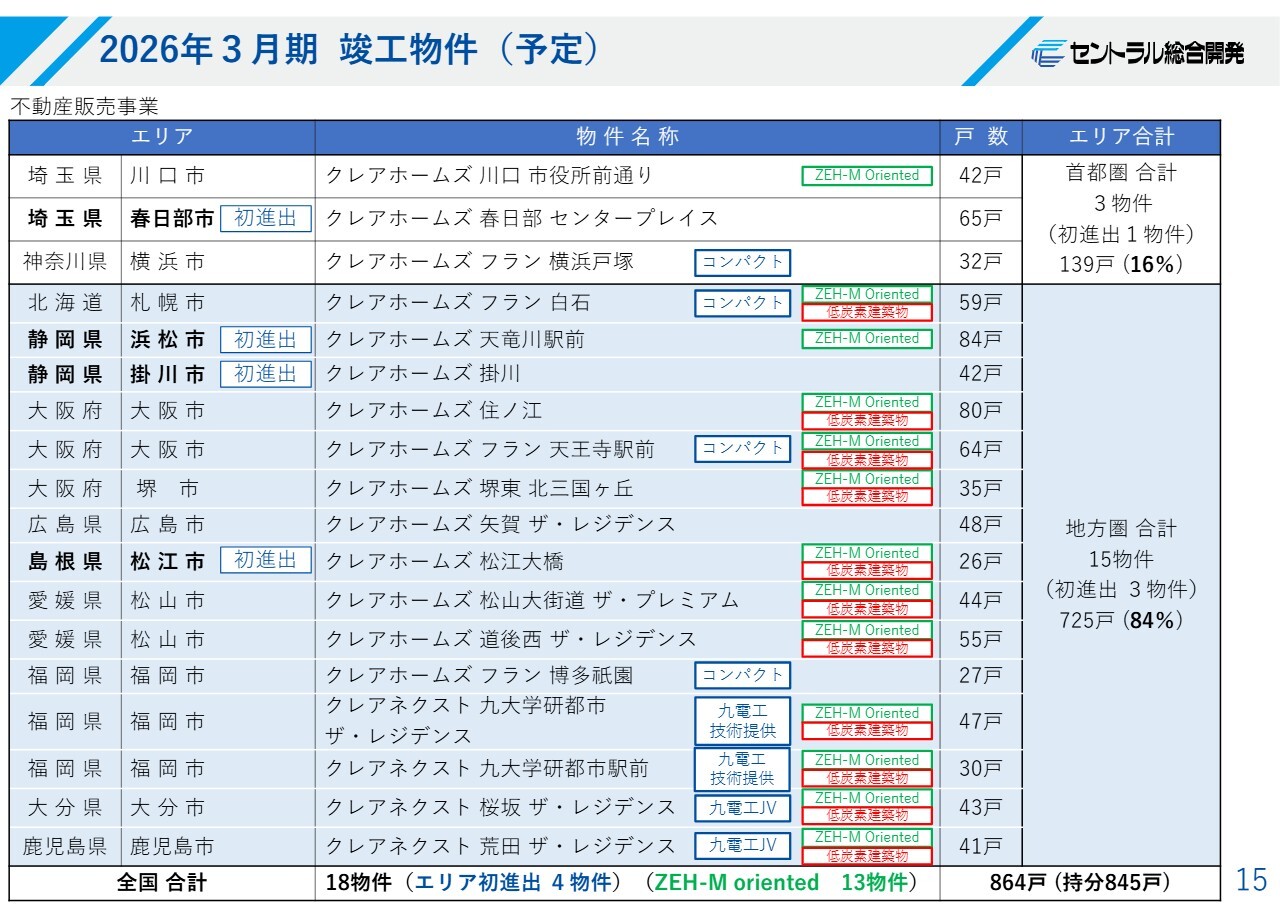Click 初進出 badge beside 浜松市

pyautogui.click(x=265, y=340)
